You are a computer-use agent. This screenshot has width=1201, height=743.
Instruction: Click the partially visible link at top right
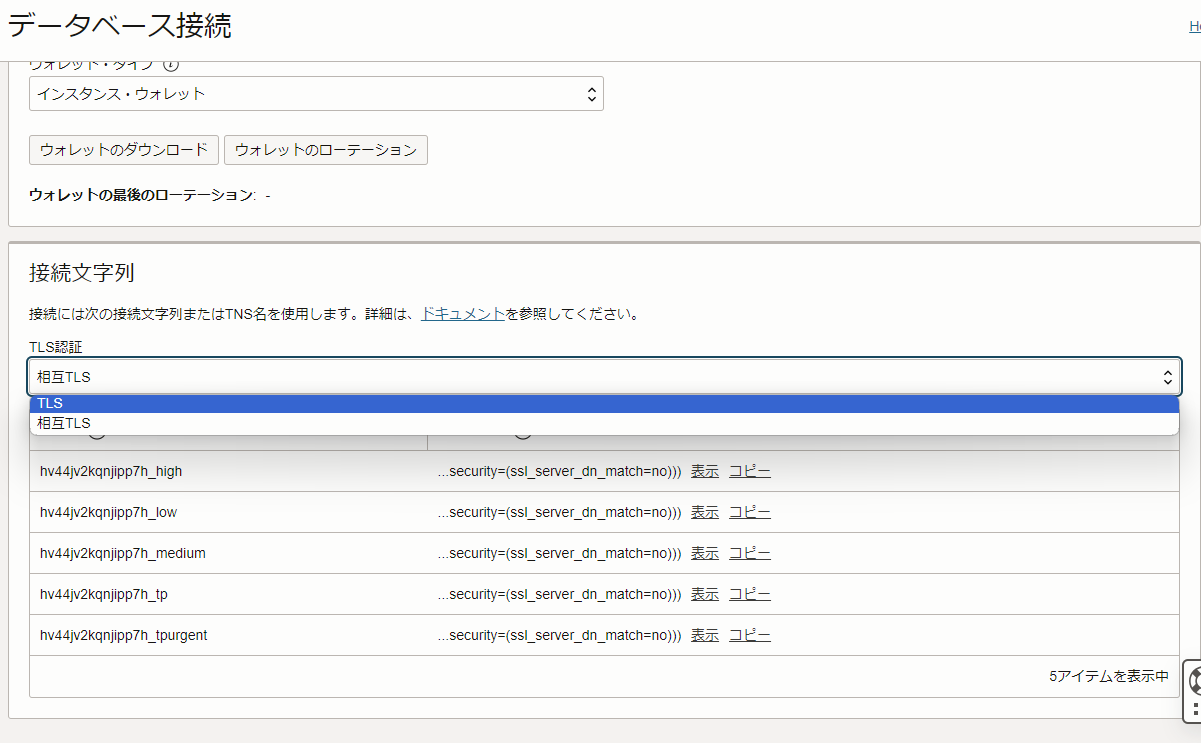(x=1195, y=27)
